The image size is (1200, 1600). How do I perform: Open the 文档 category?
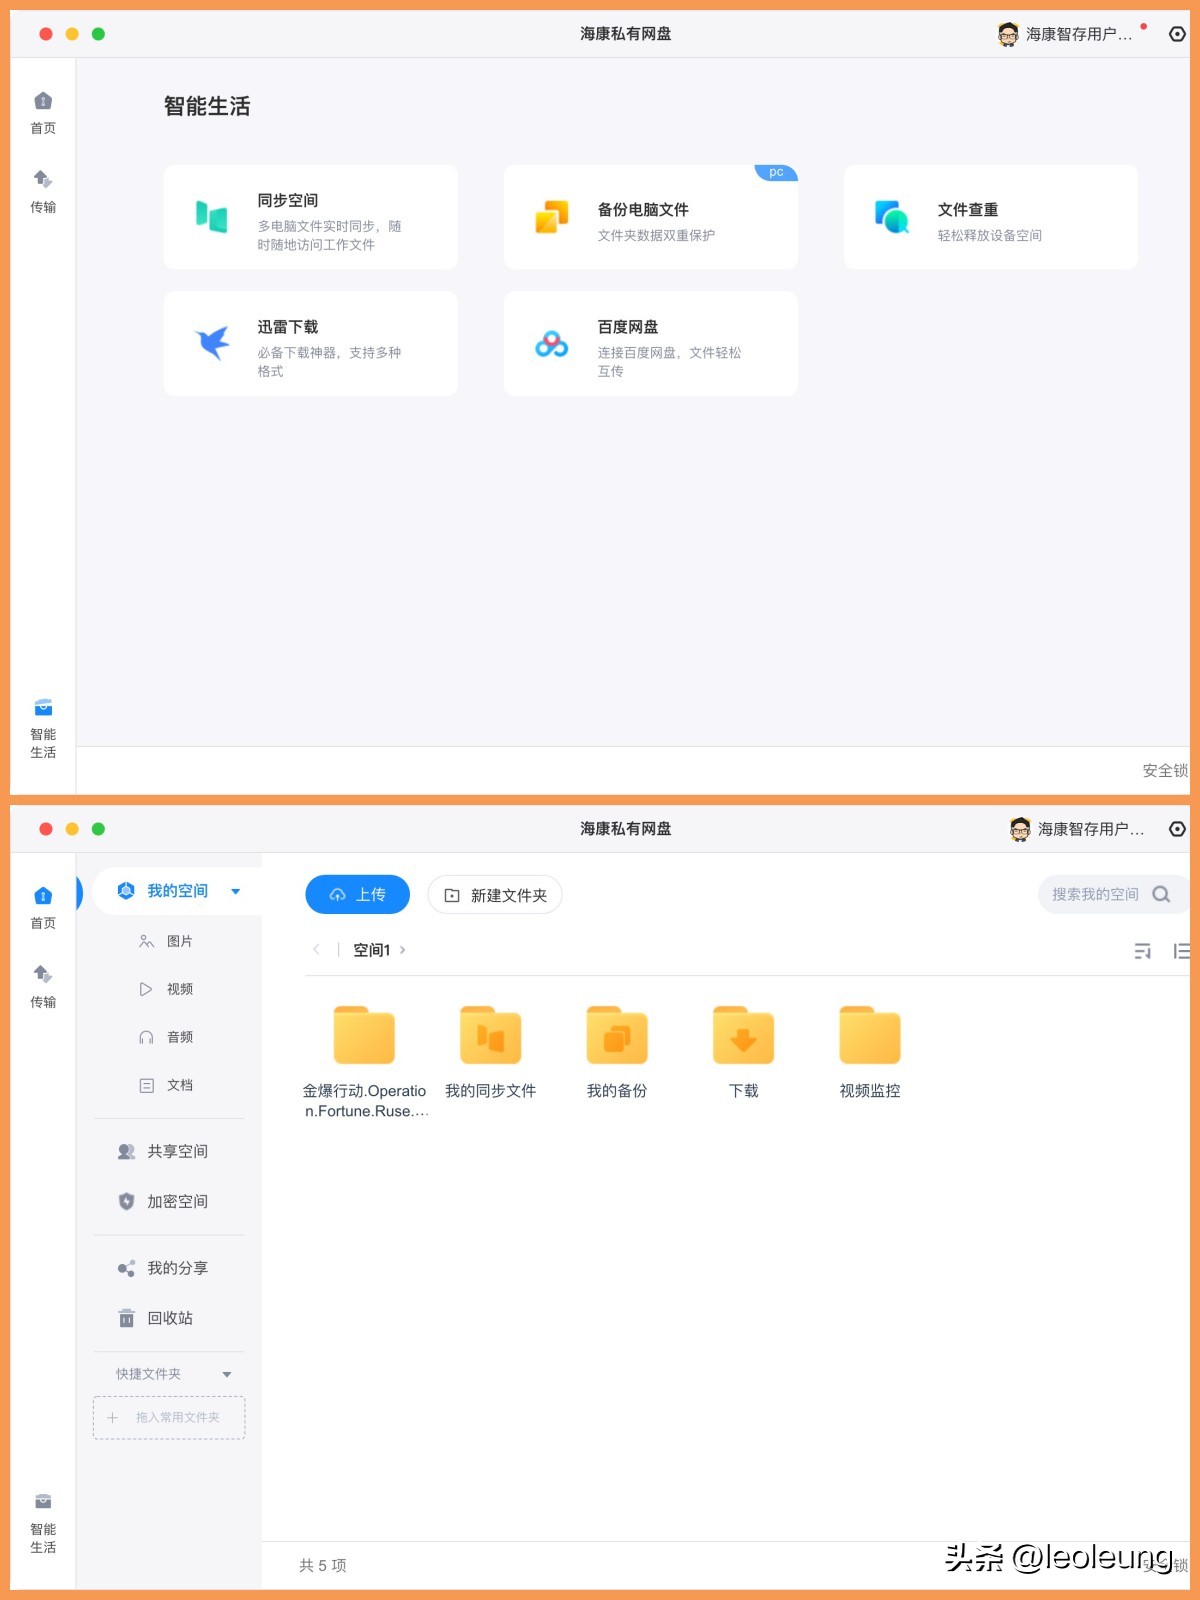[x=169, y=1085]
